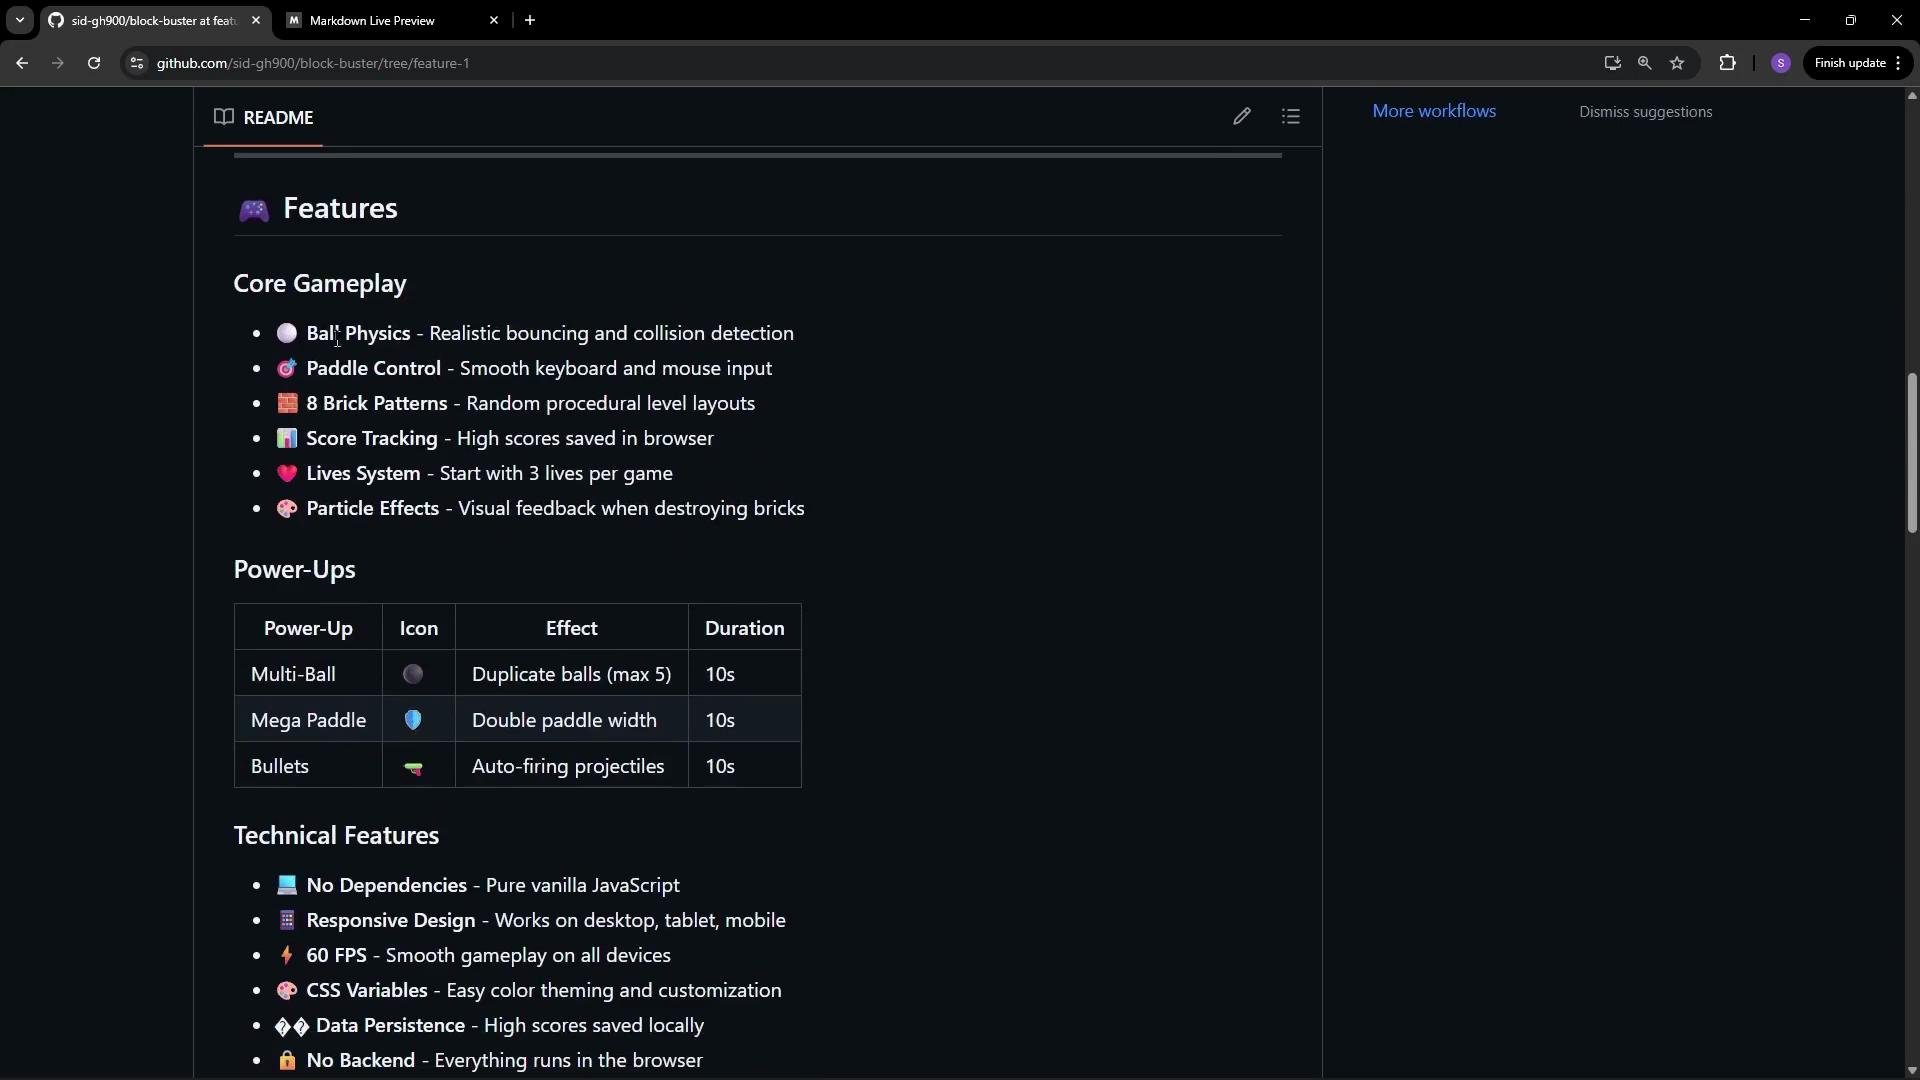Open the zoom magnifier icon in address bar
Viewport: 1920px width, 1080px height.
point(1644,63)
